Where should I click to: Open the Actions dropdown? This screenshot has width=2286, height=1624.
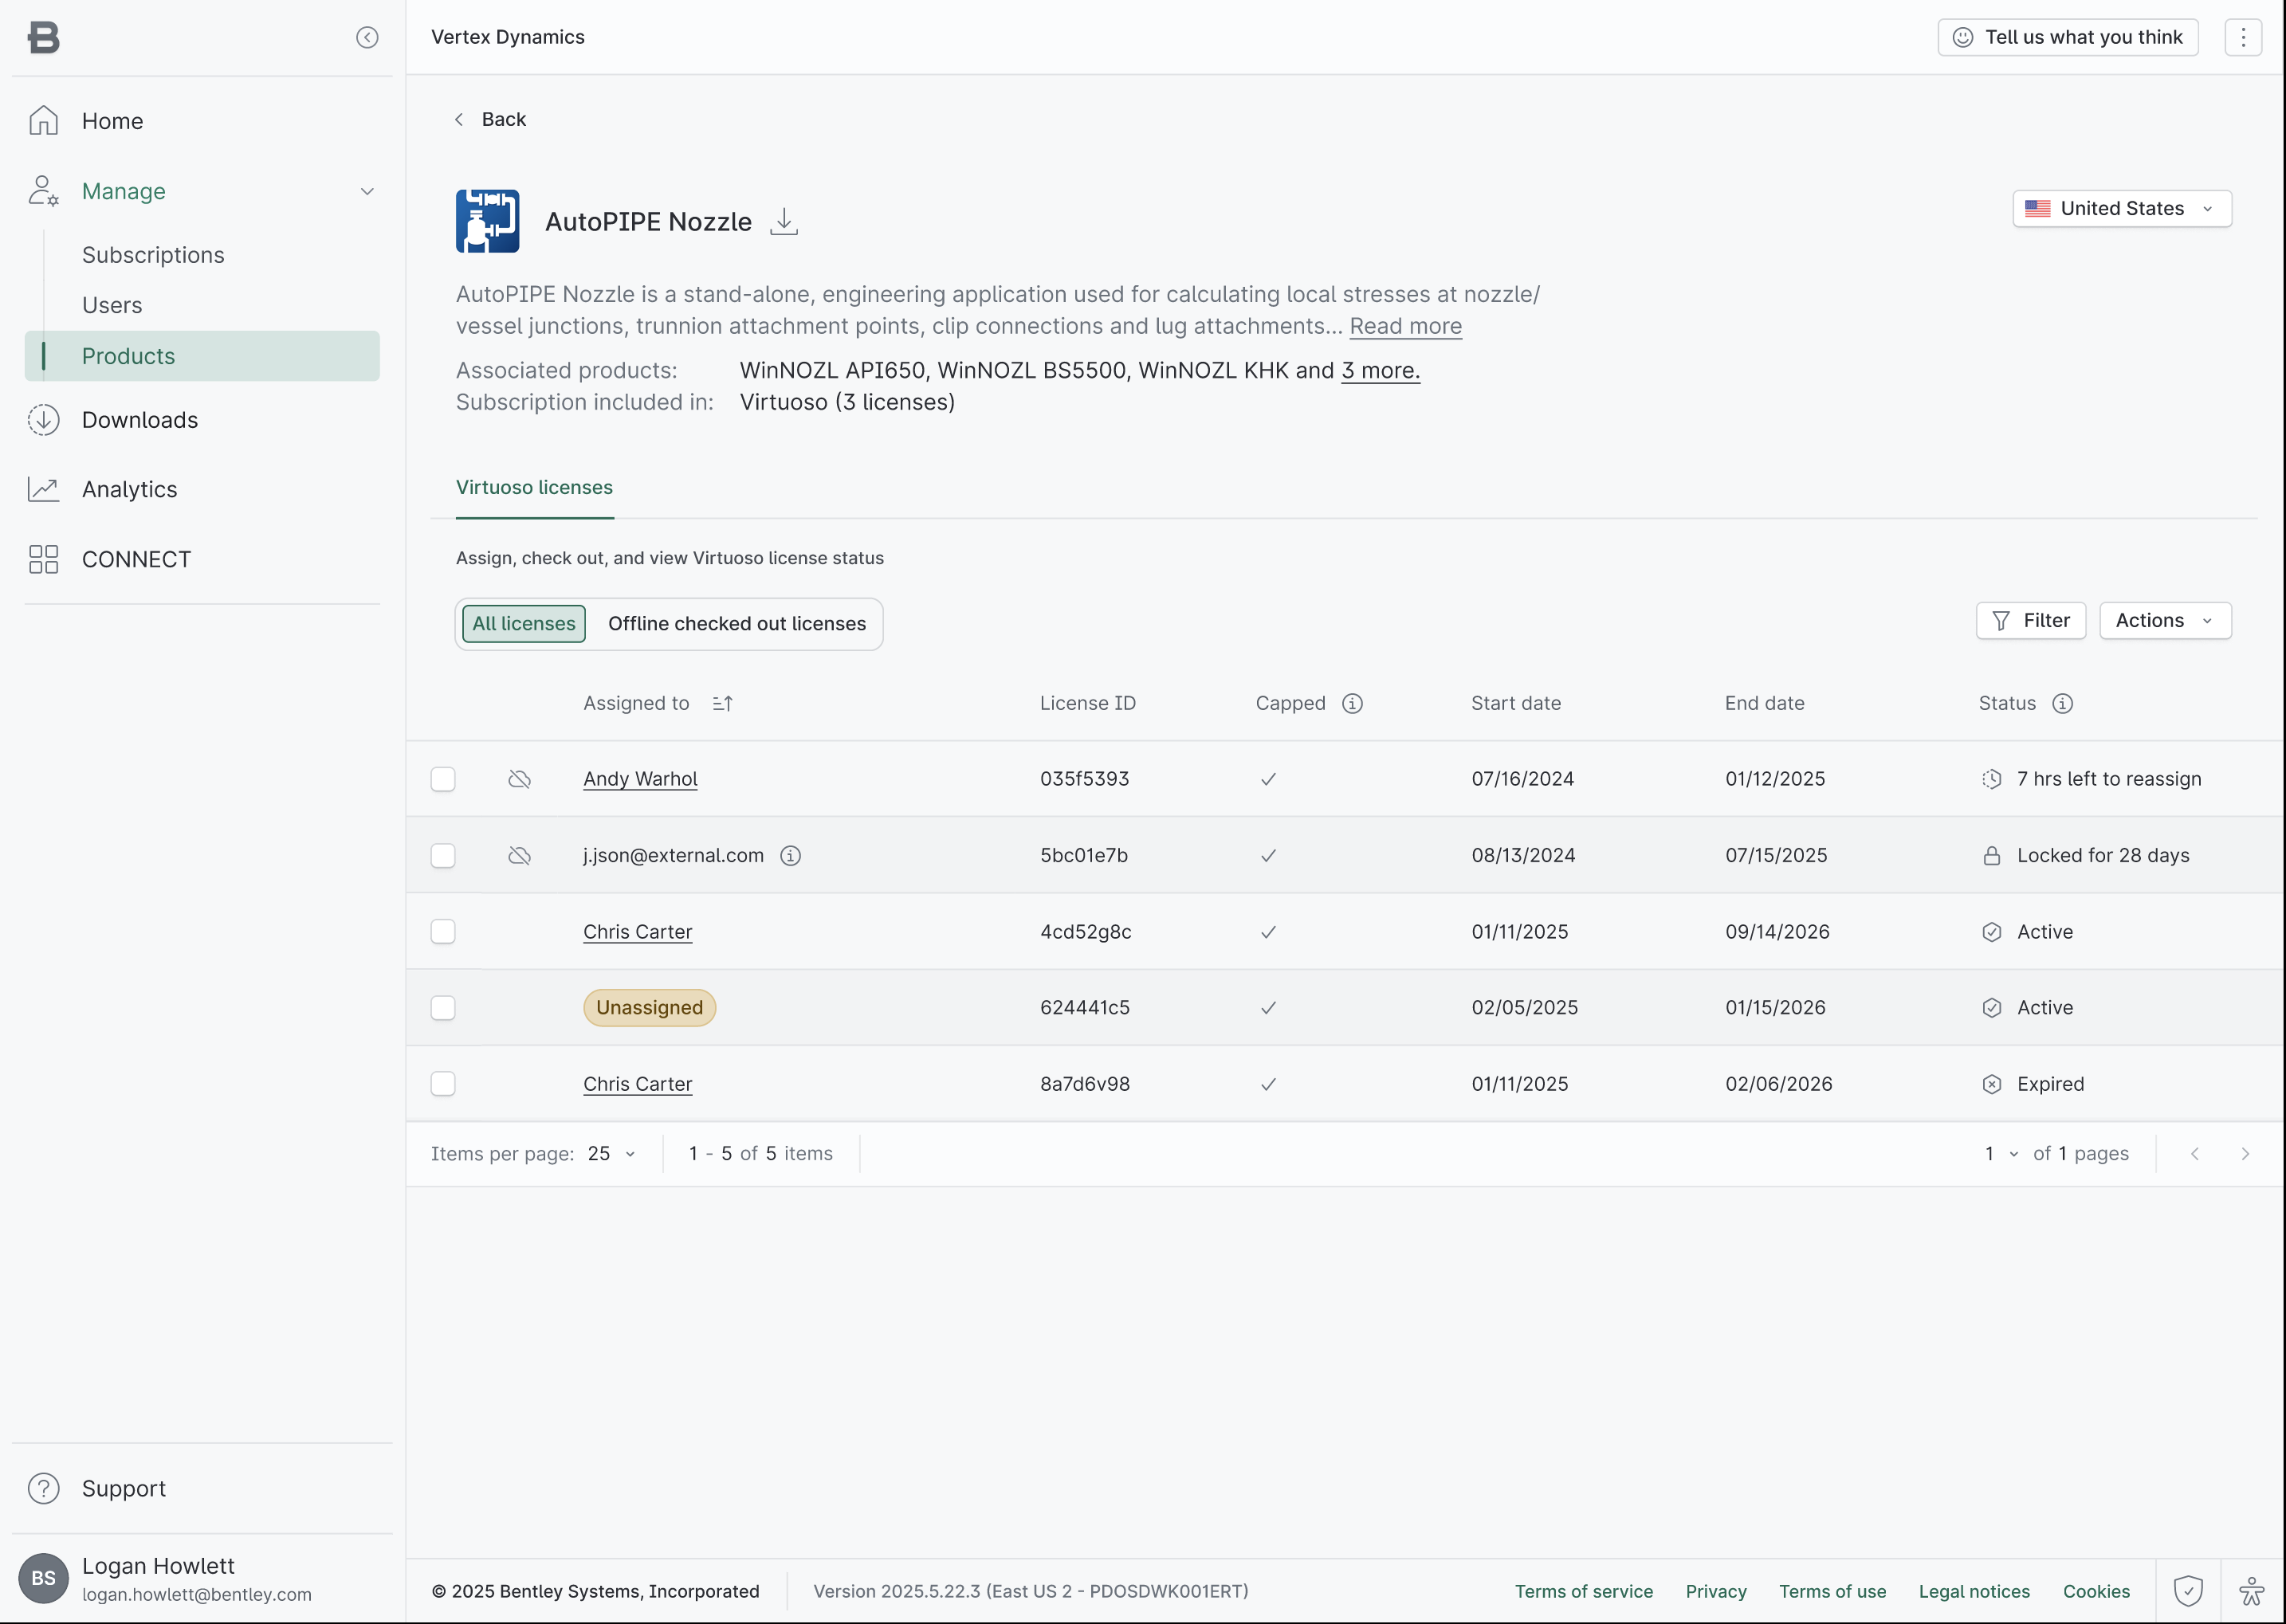[2165, 620]
